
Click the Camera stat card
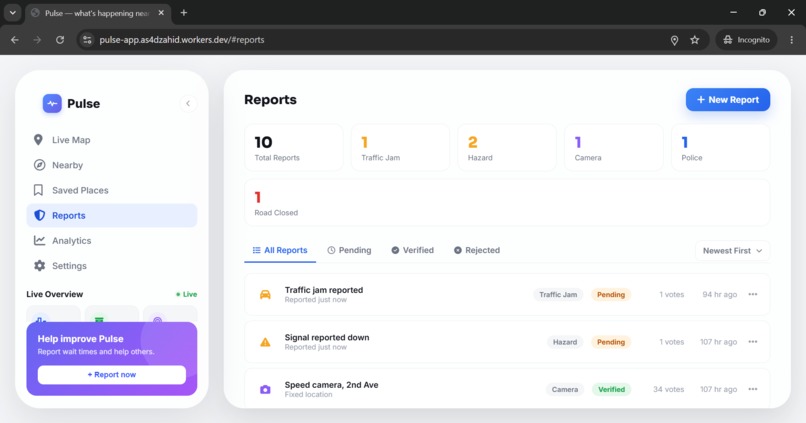pyautogui.click(x=614, y=148)
